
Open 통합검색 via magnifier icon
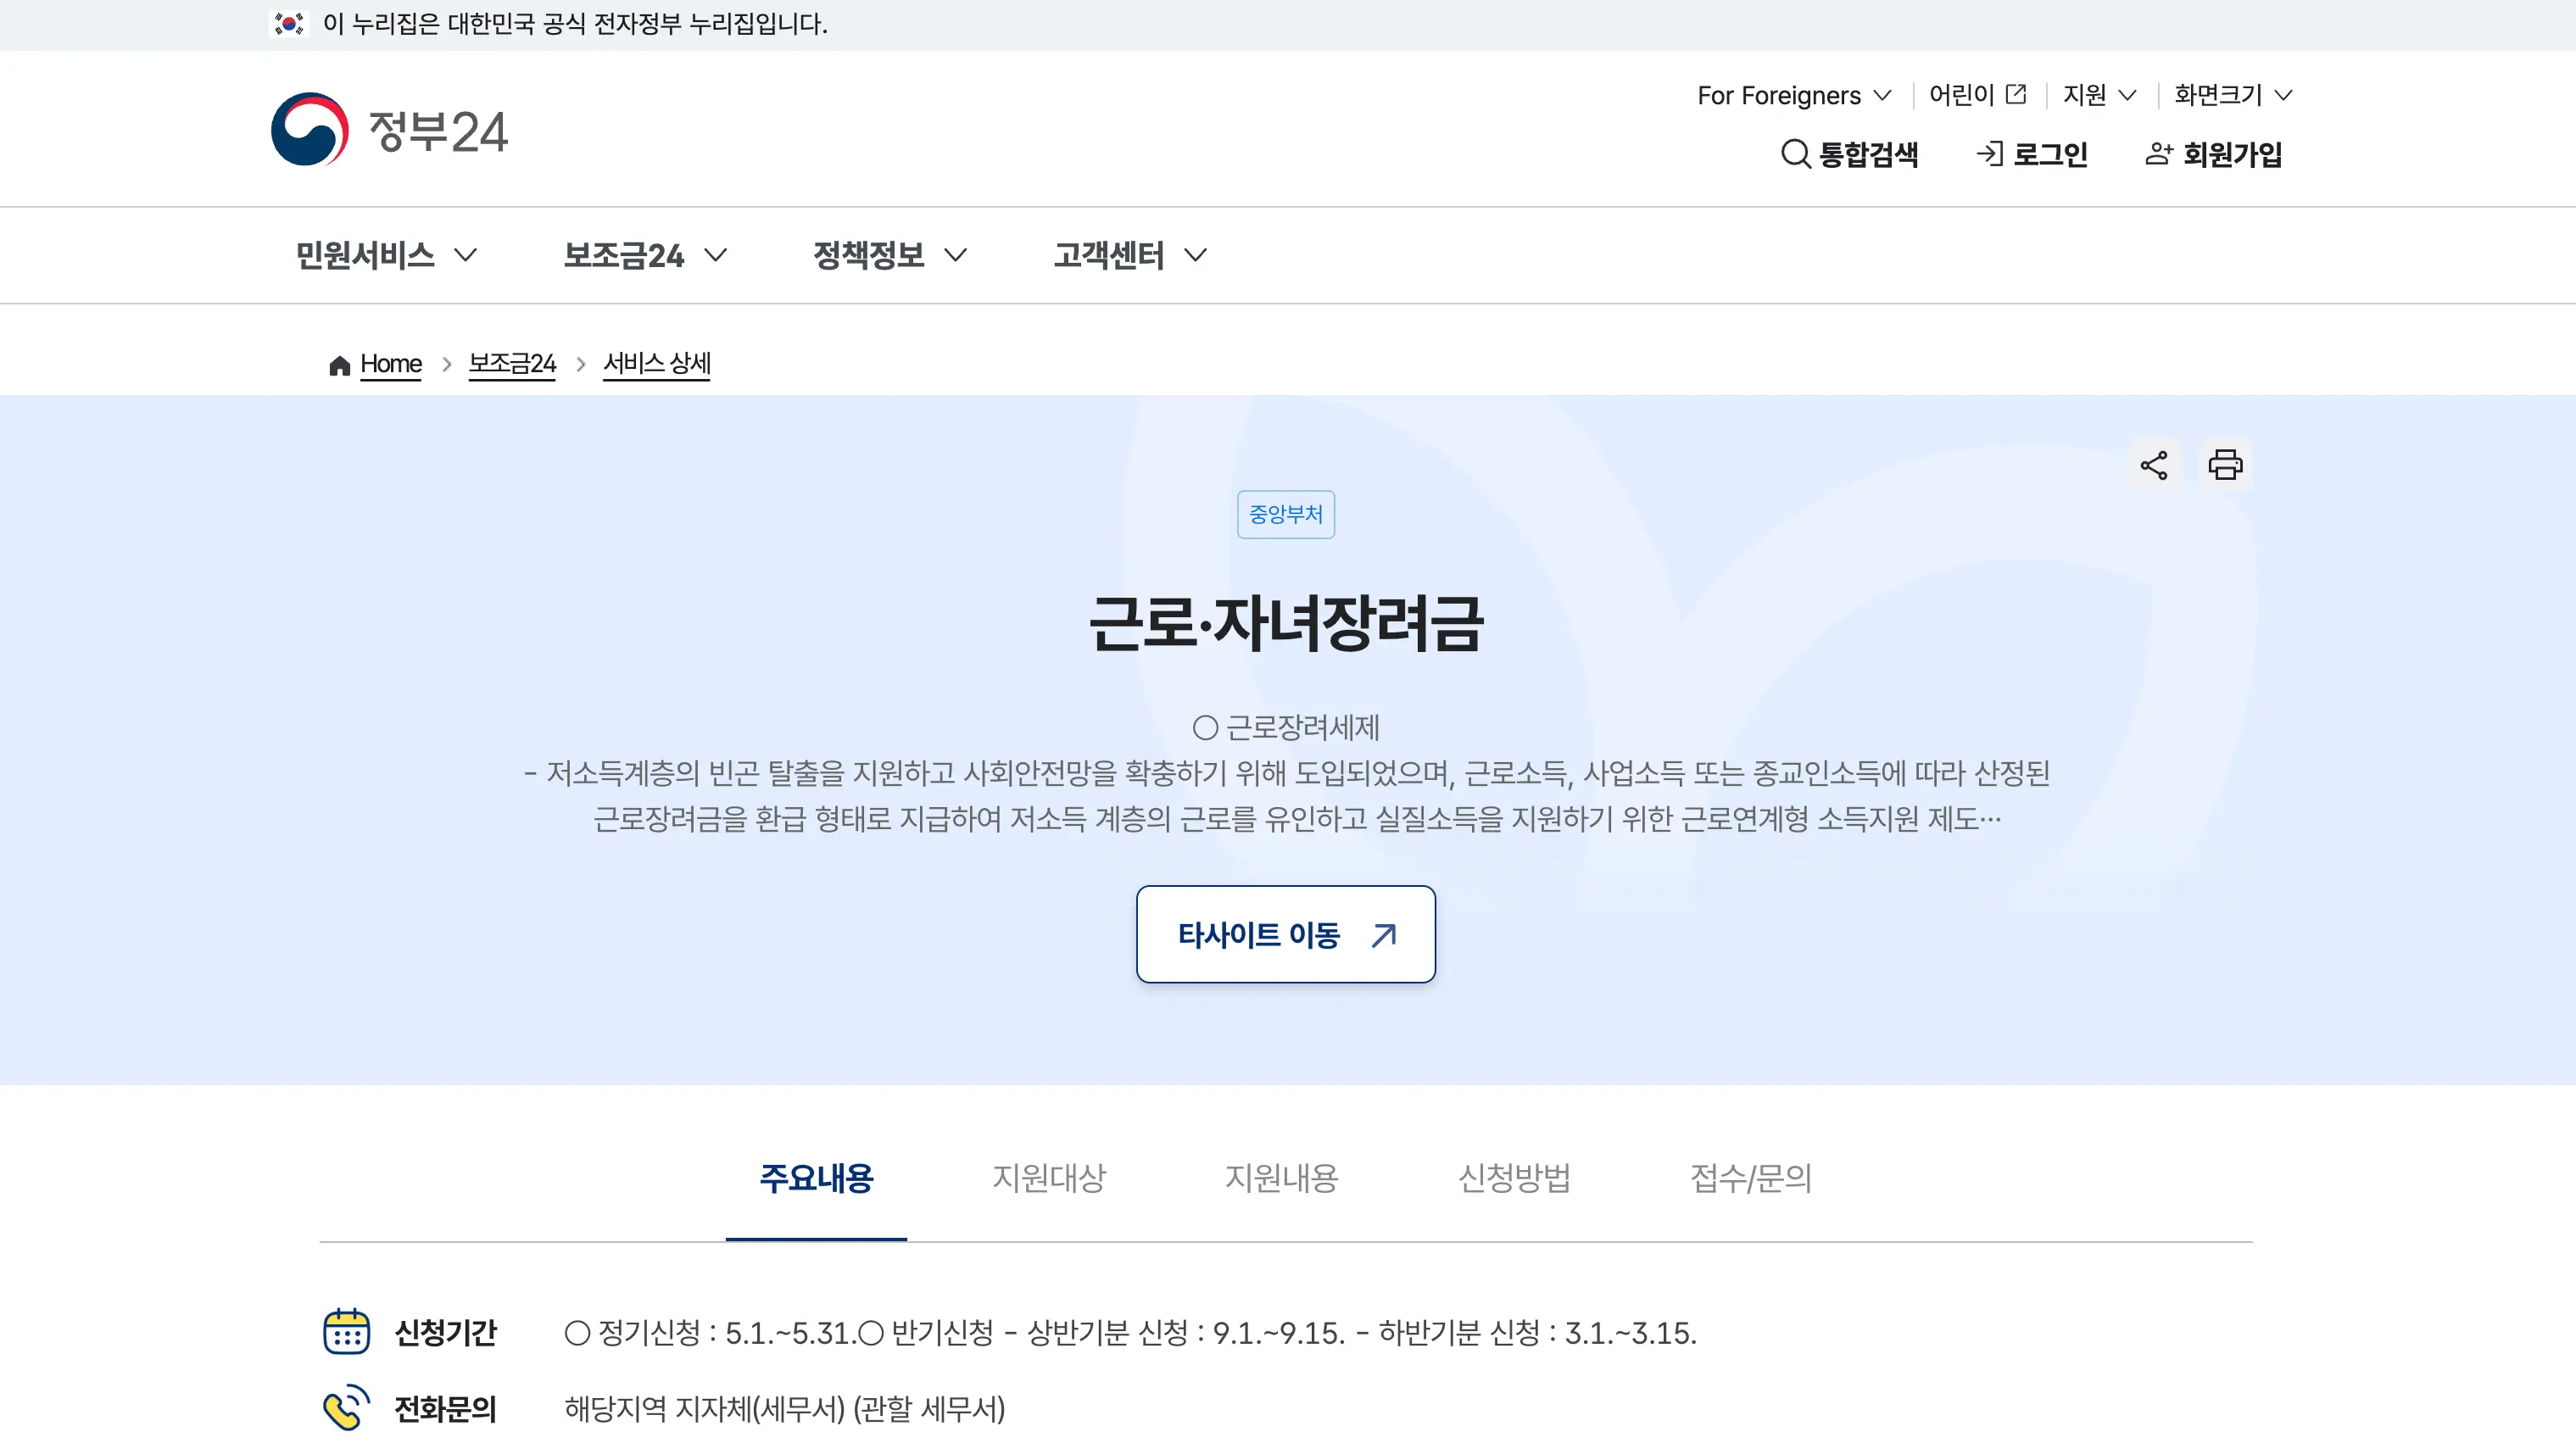click(x=1796, y=154)
